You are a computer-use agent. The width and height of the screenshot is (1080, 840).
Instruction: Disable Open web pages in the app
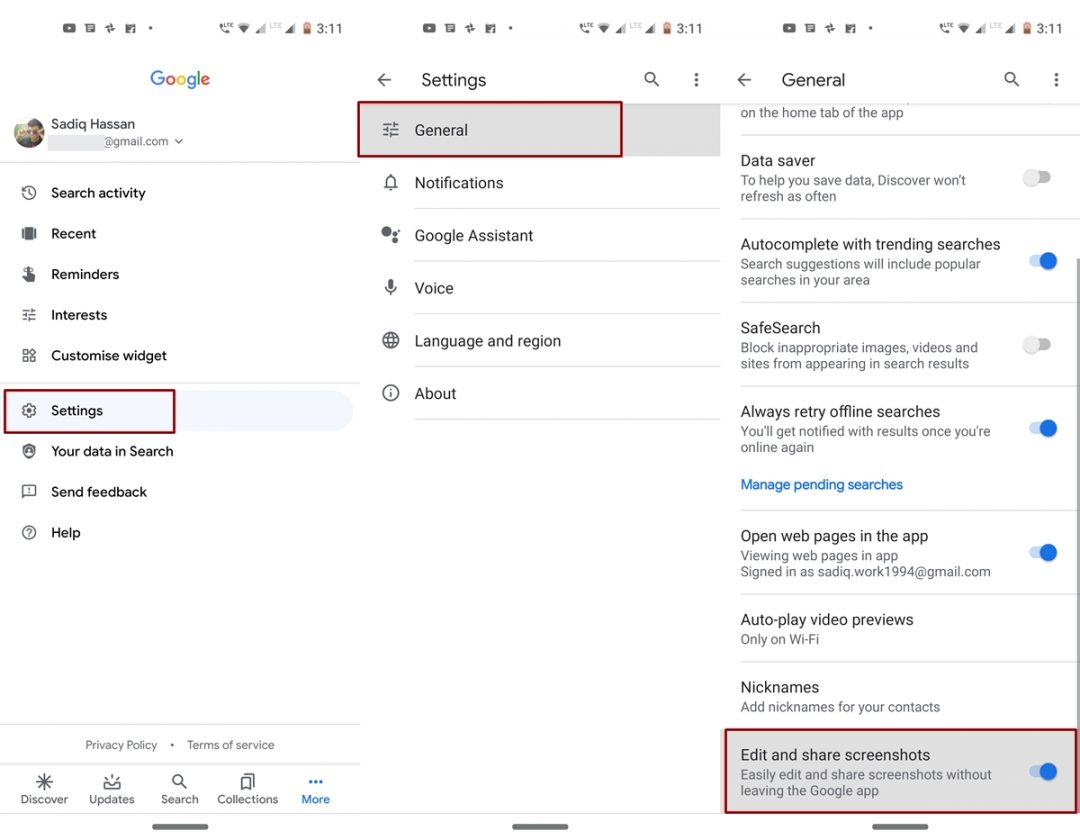pyautogui.click(x=1043, y=552)
